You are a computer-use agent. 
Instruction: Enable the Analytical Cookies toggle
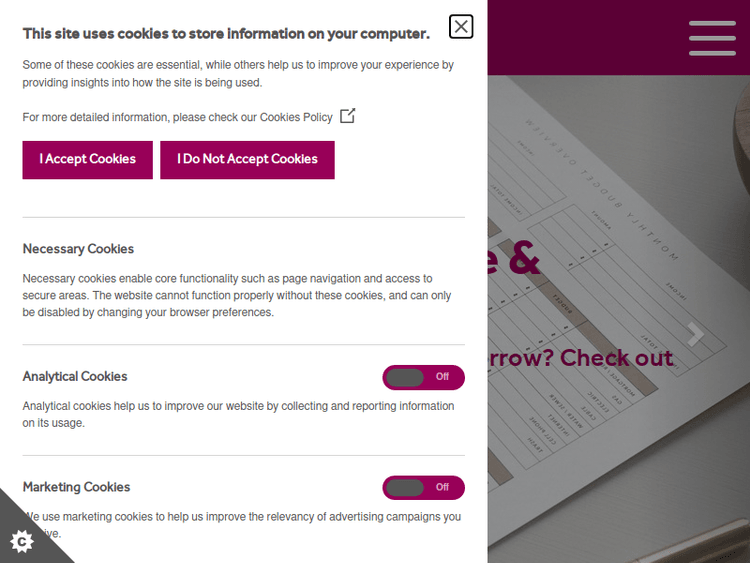coord(423,377)
